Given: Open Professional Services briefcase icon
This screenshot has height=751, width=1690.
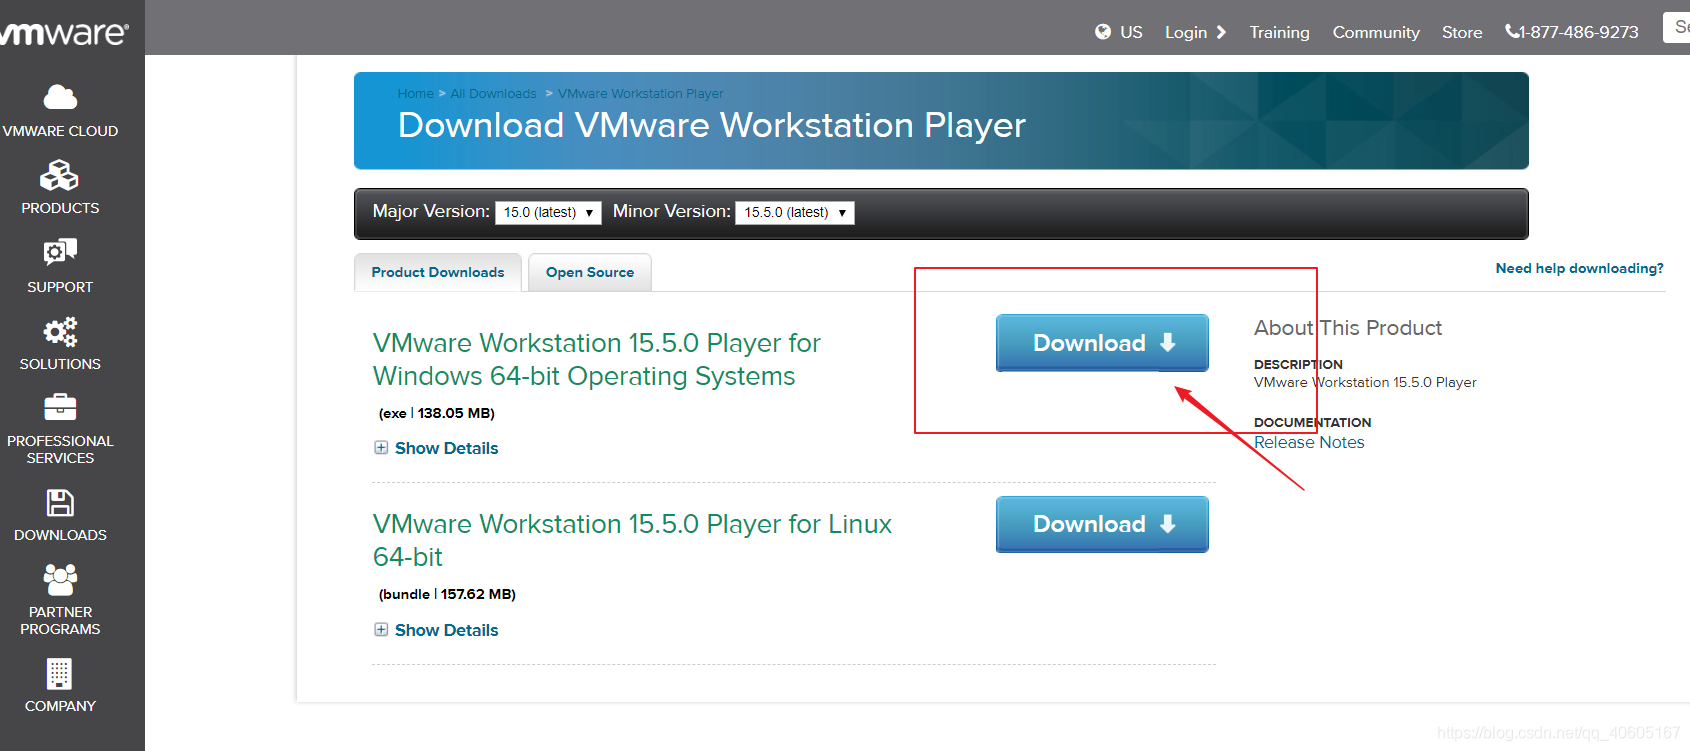Looking at the screenshot, I should tap(60, 407).
